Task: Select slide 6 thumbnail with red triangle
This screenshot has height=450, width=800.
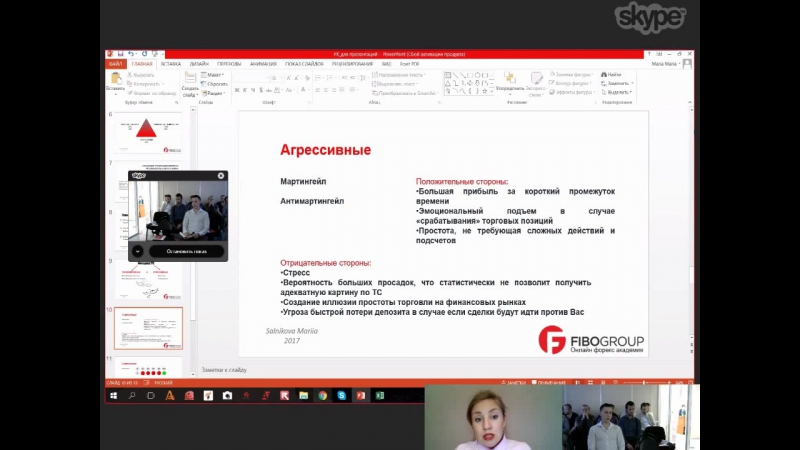Action: tap(148, 132)
